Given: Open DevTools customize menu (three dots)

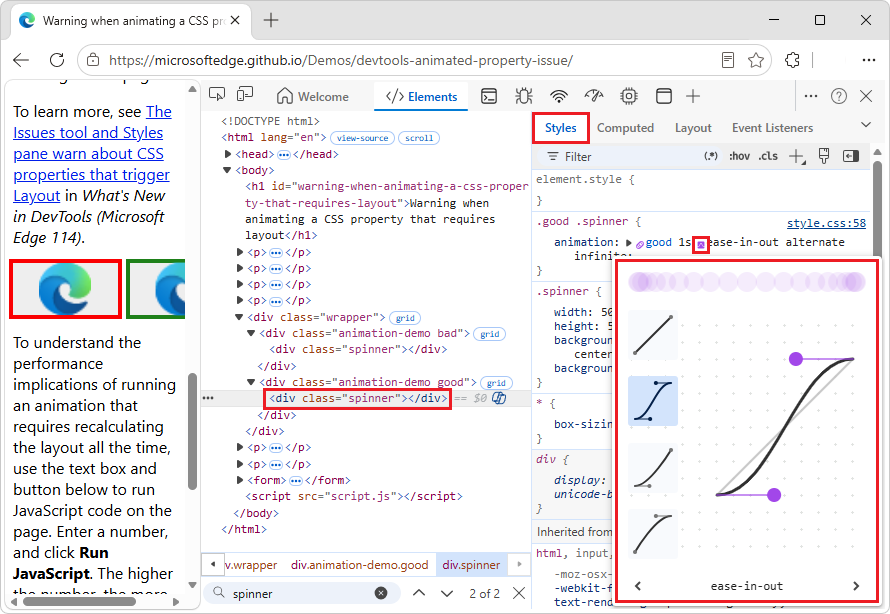Looking at the screenshot, I should coord(811,96).
